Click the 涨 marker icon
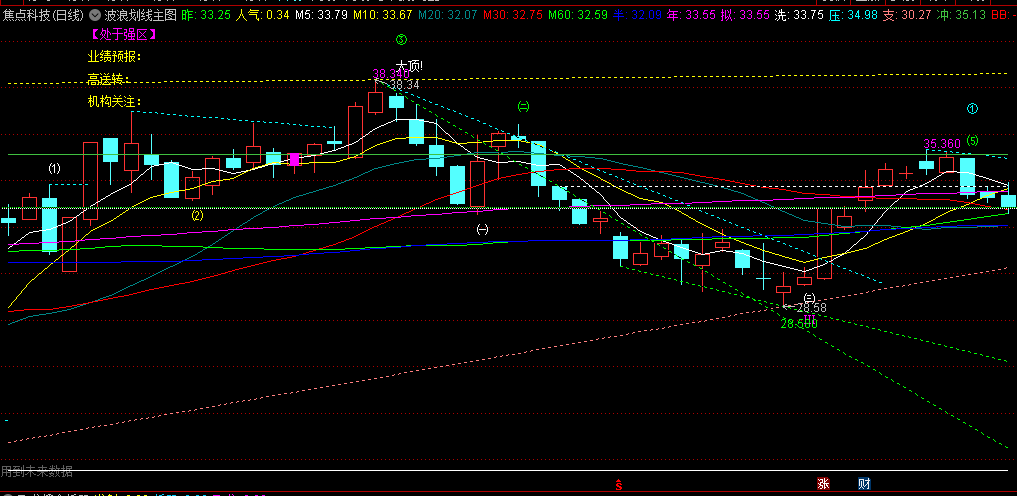The width and height of the screenshot is (1017, 496). (x=823, y=484)
